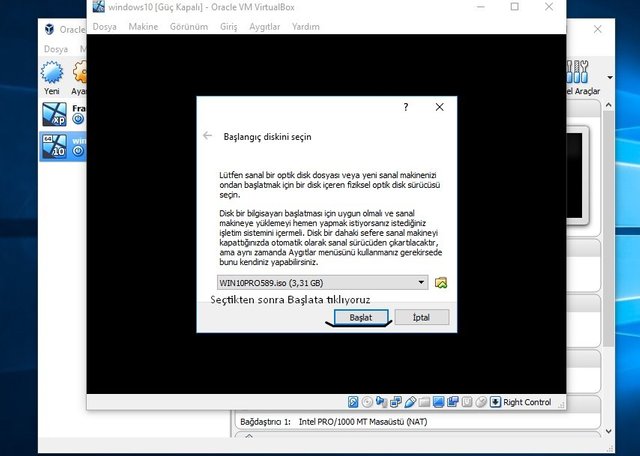
Task: Go back using the dialog's left arrow
Action: 207,136
